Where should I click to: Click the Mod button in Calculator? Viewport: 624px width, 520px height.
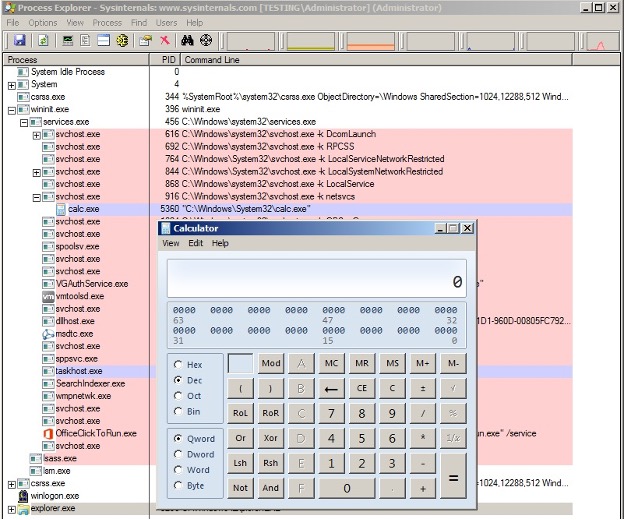point(271,363)
